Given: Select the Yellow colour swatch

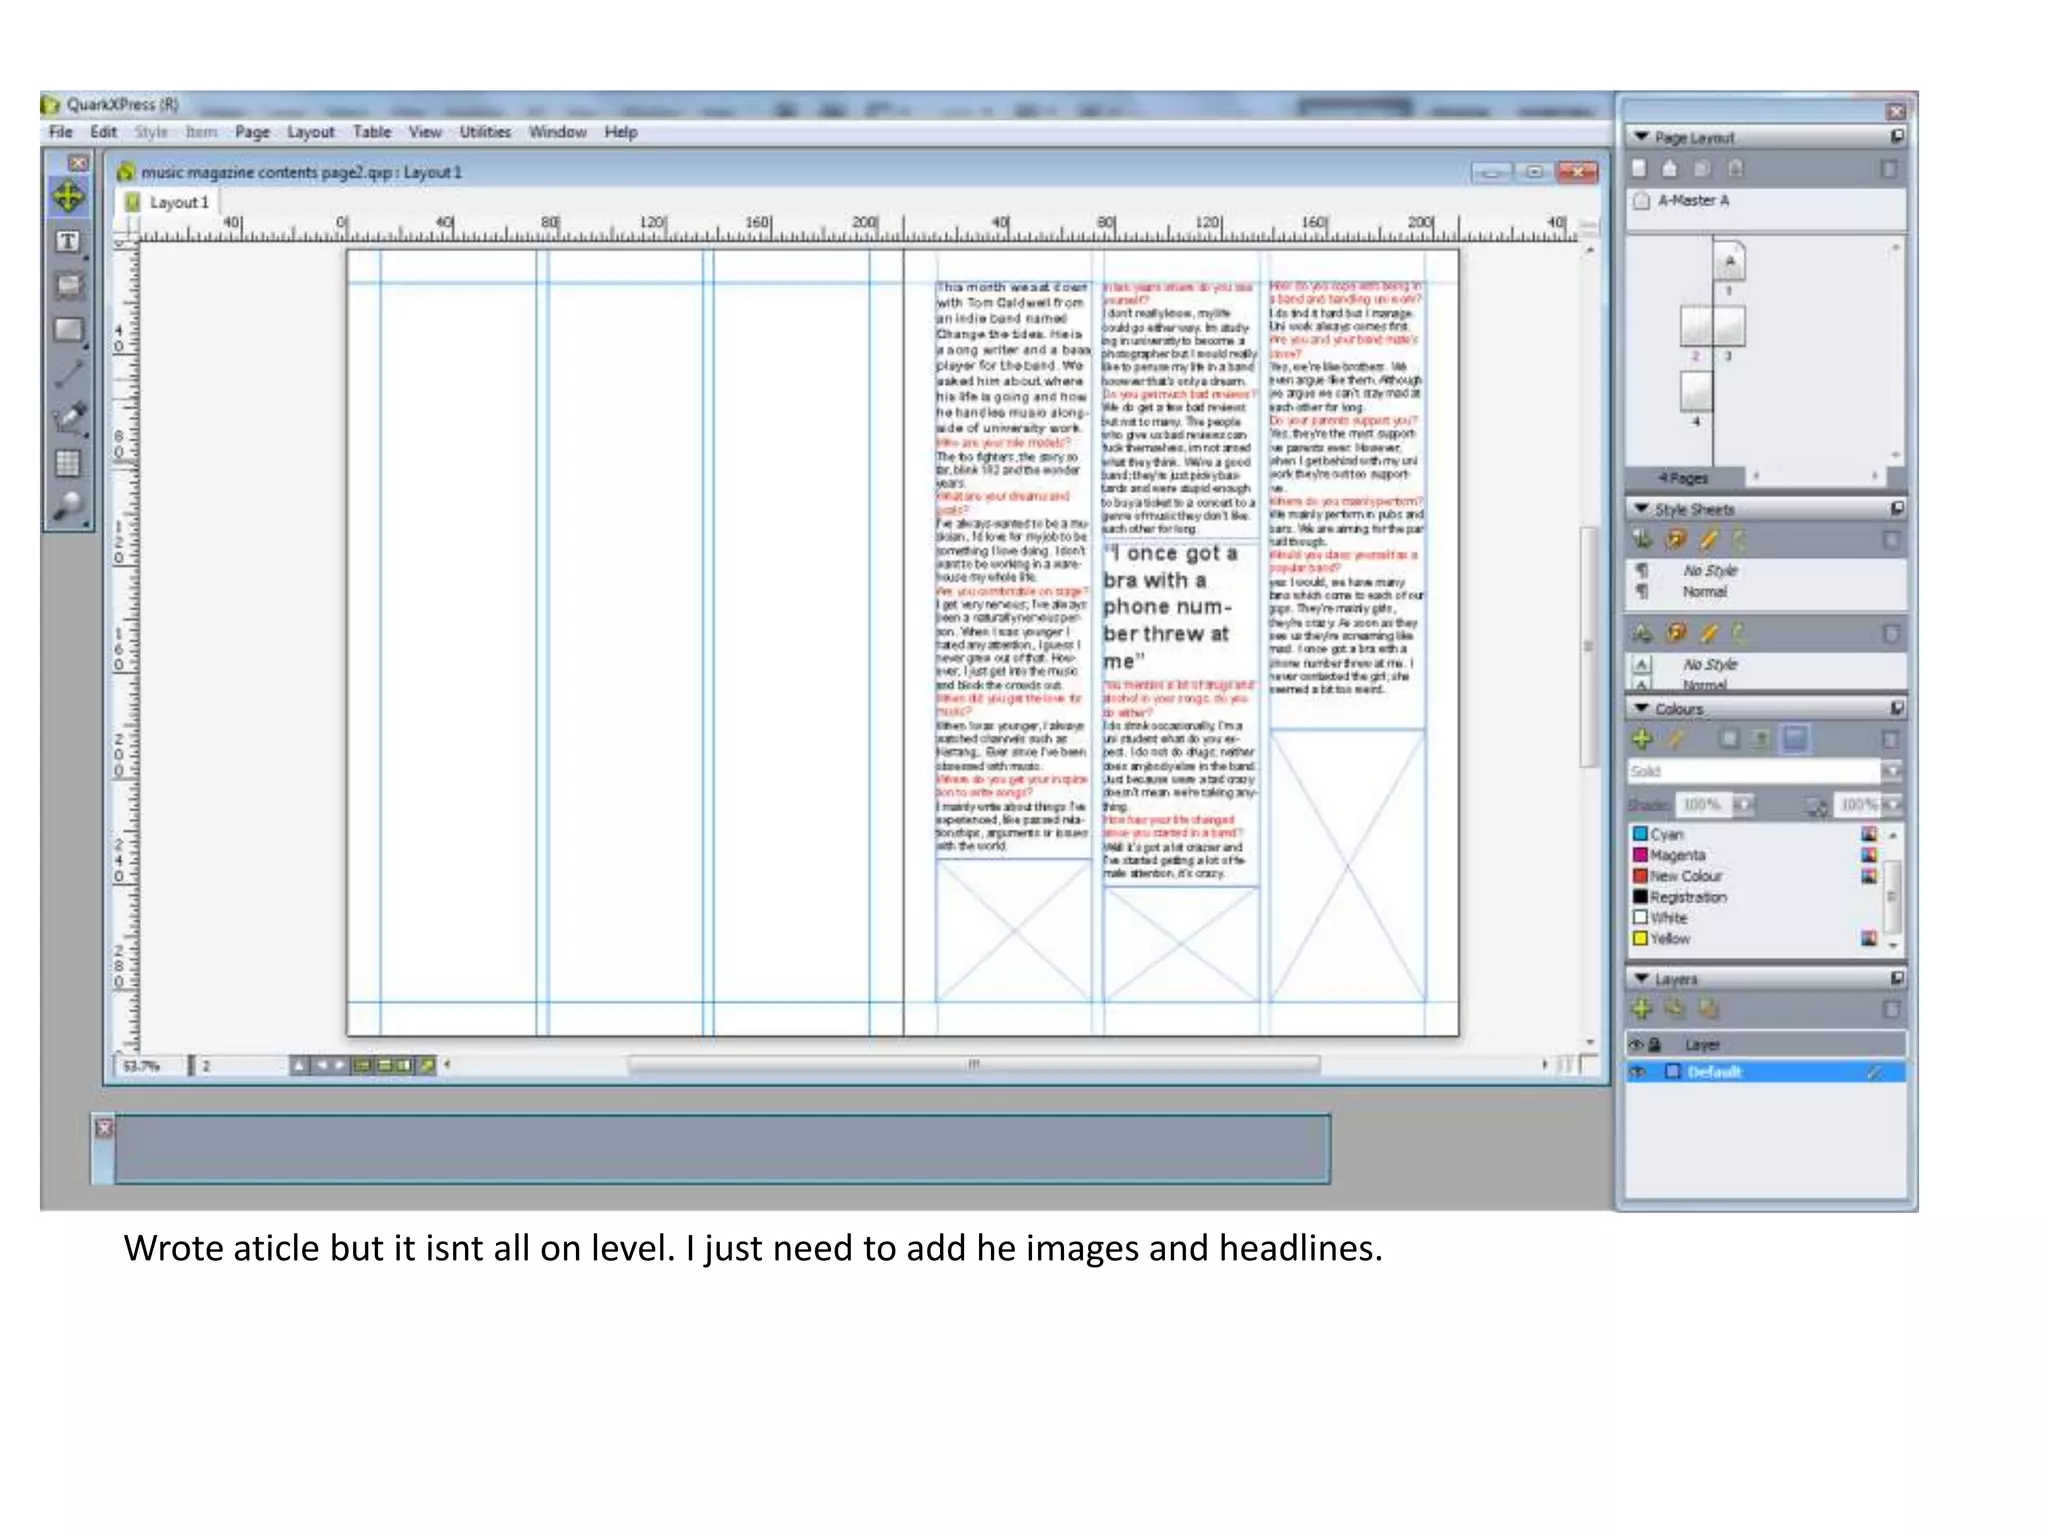Looking at the screenshot, I should point(1640,939).
